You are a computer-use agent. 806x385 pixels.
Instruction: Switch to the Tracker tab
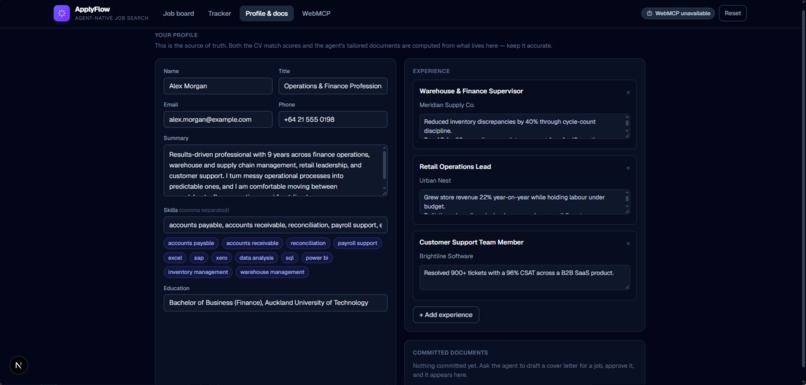tap(219, 14)
